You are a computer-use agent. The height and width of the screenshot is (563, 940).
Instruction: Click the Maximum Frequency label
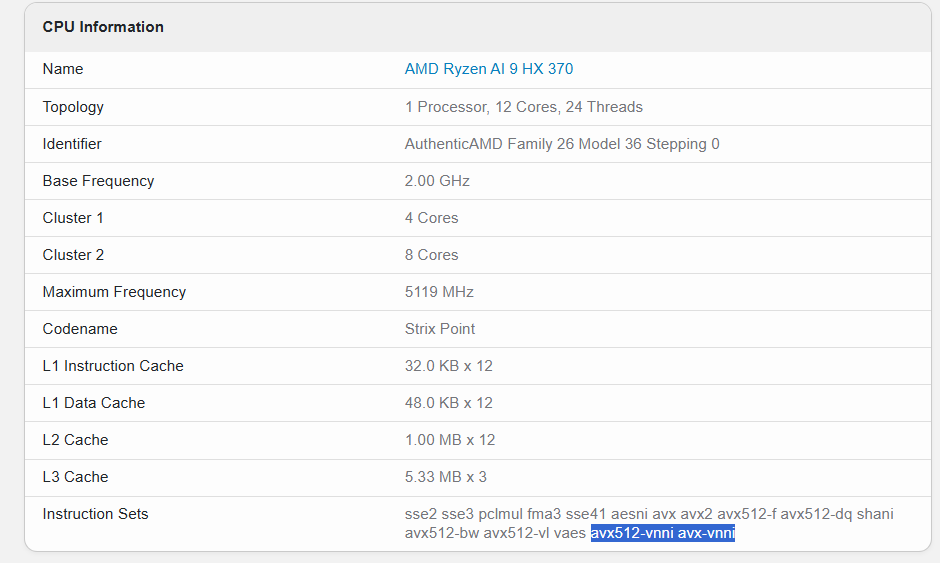tap(115, 292)
